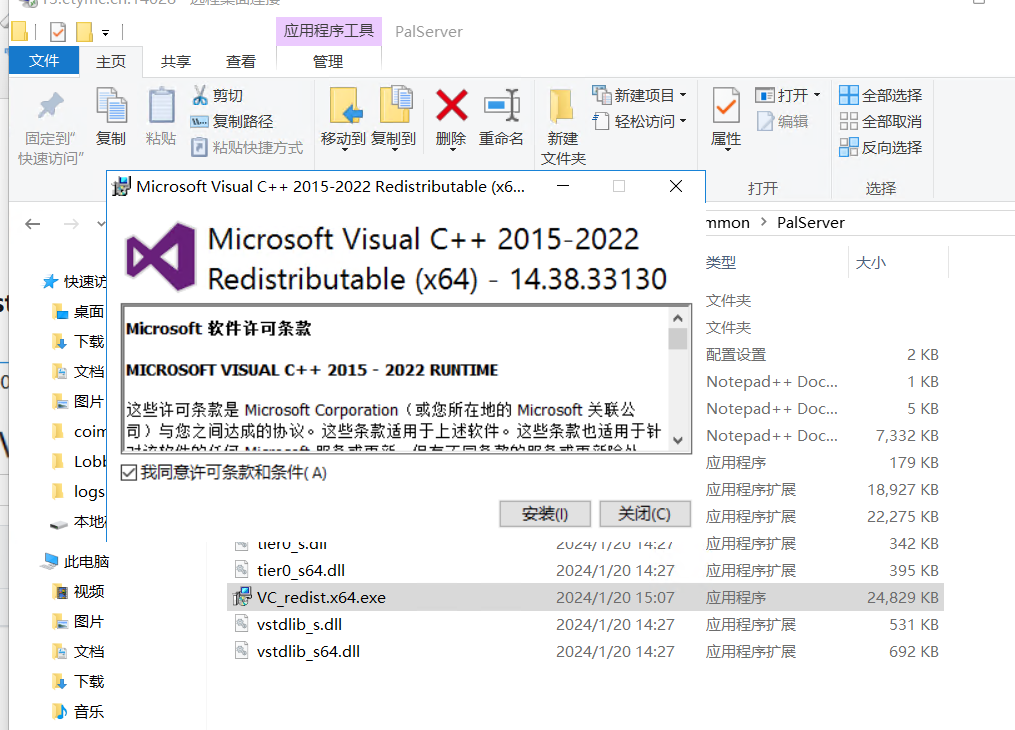The width and height of the screenshot is (1015, 730).
Task: Select Pictures (图片) under Quick access
Action: coord(79,401)
